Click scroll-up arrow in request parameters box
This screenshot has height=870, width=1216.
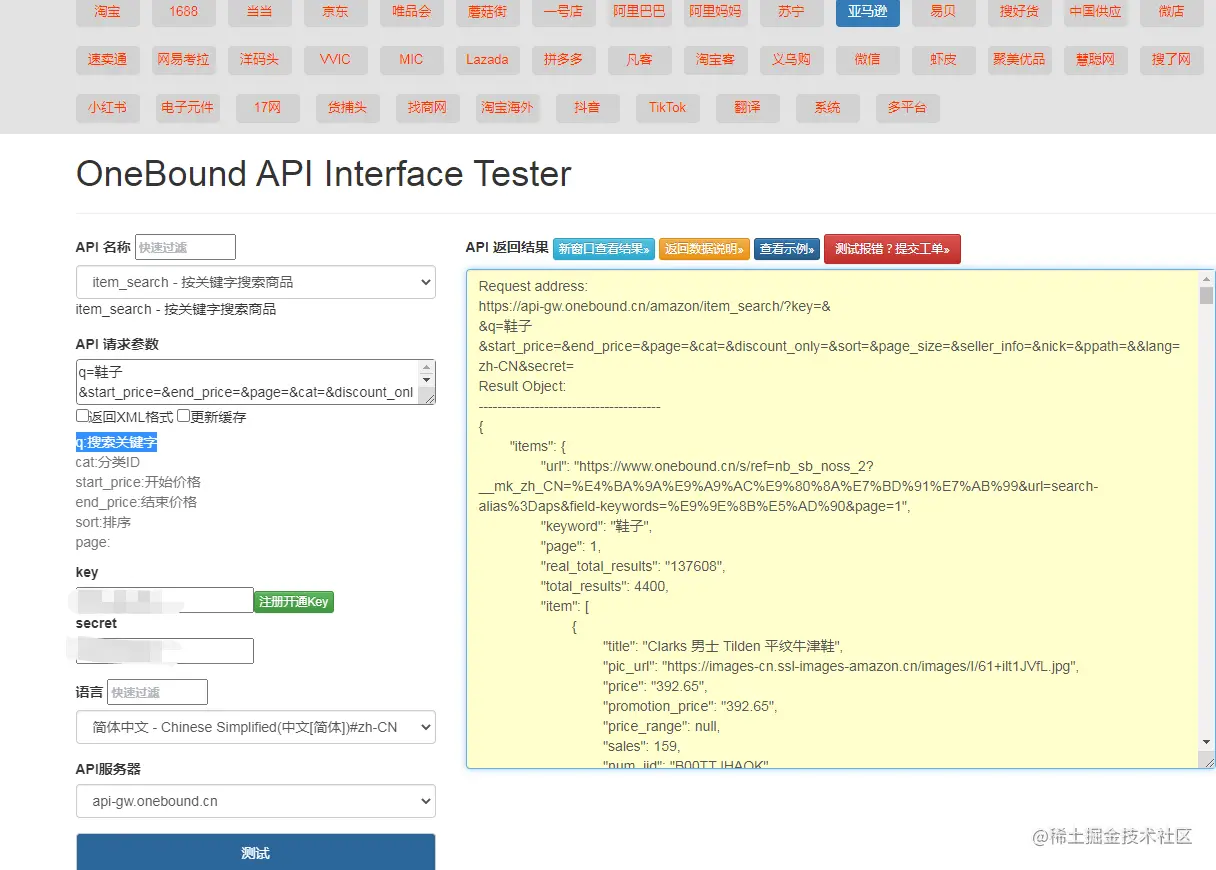click(x=428, y=368)
